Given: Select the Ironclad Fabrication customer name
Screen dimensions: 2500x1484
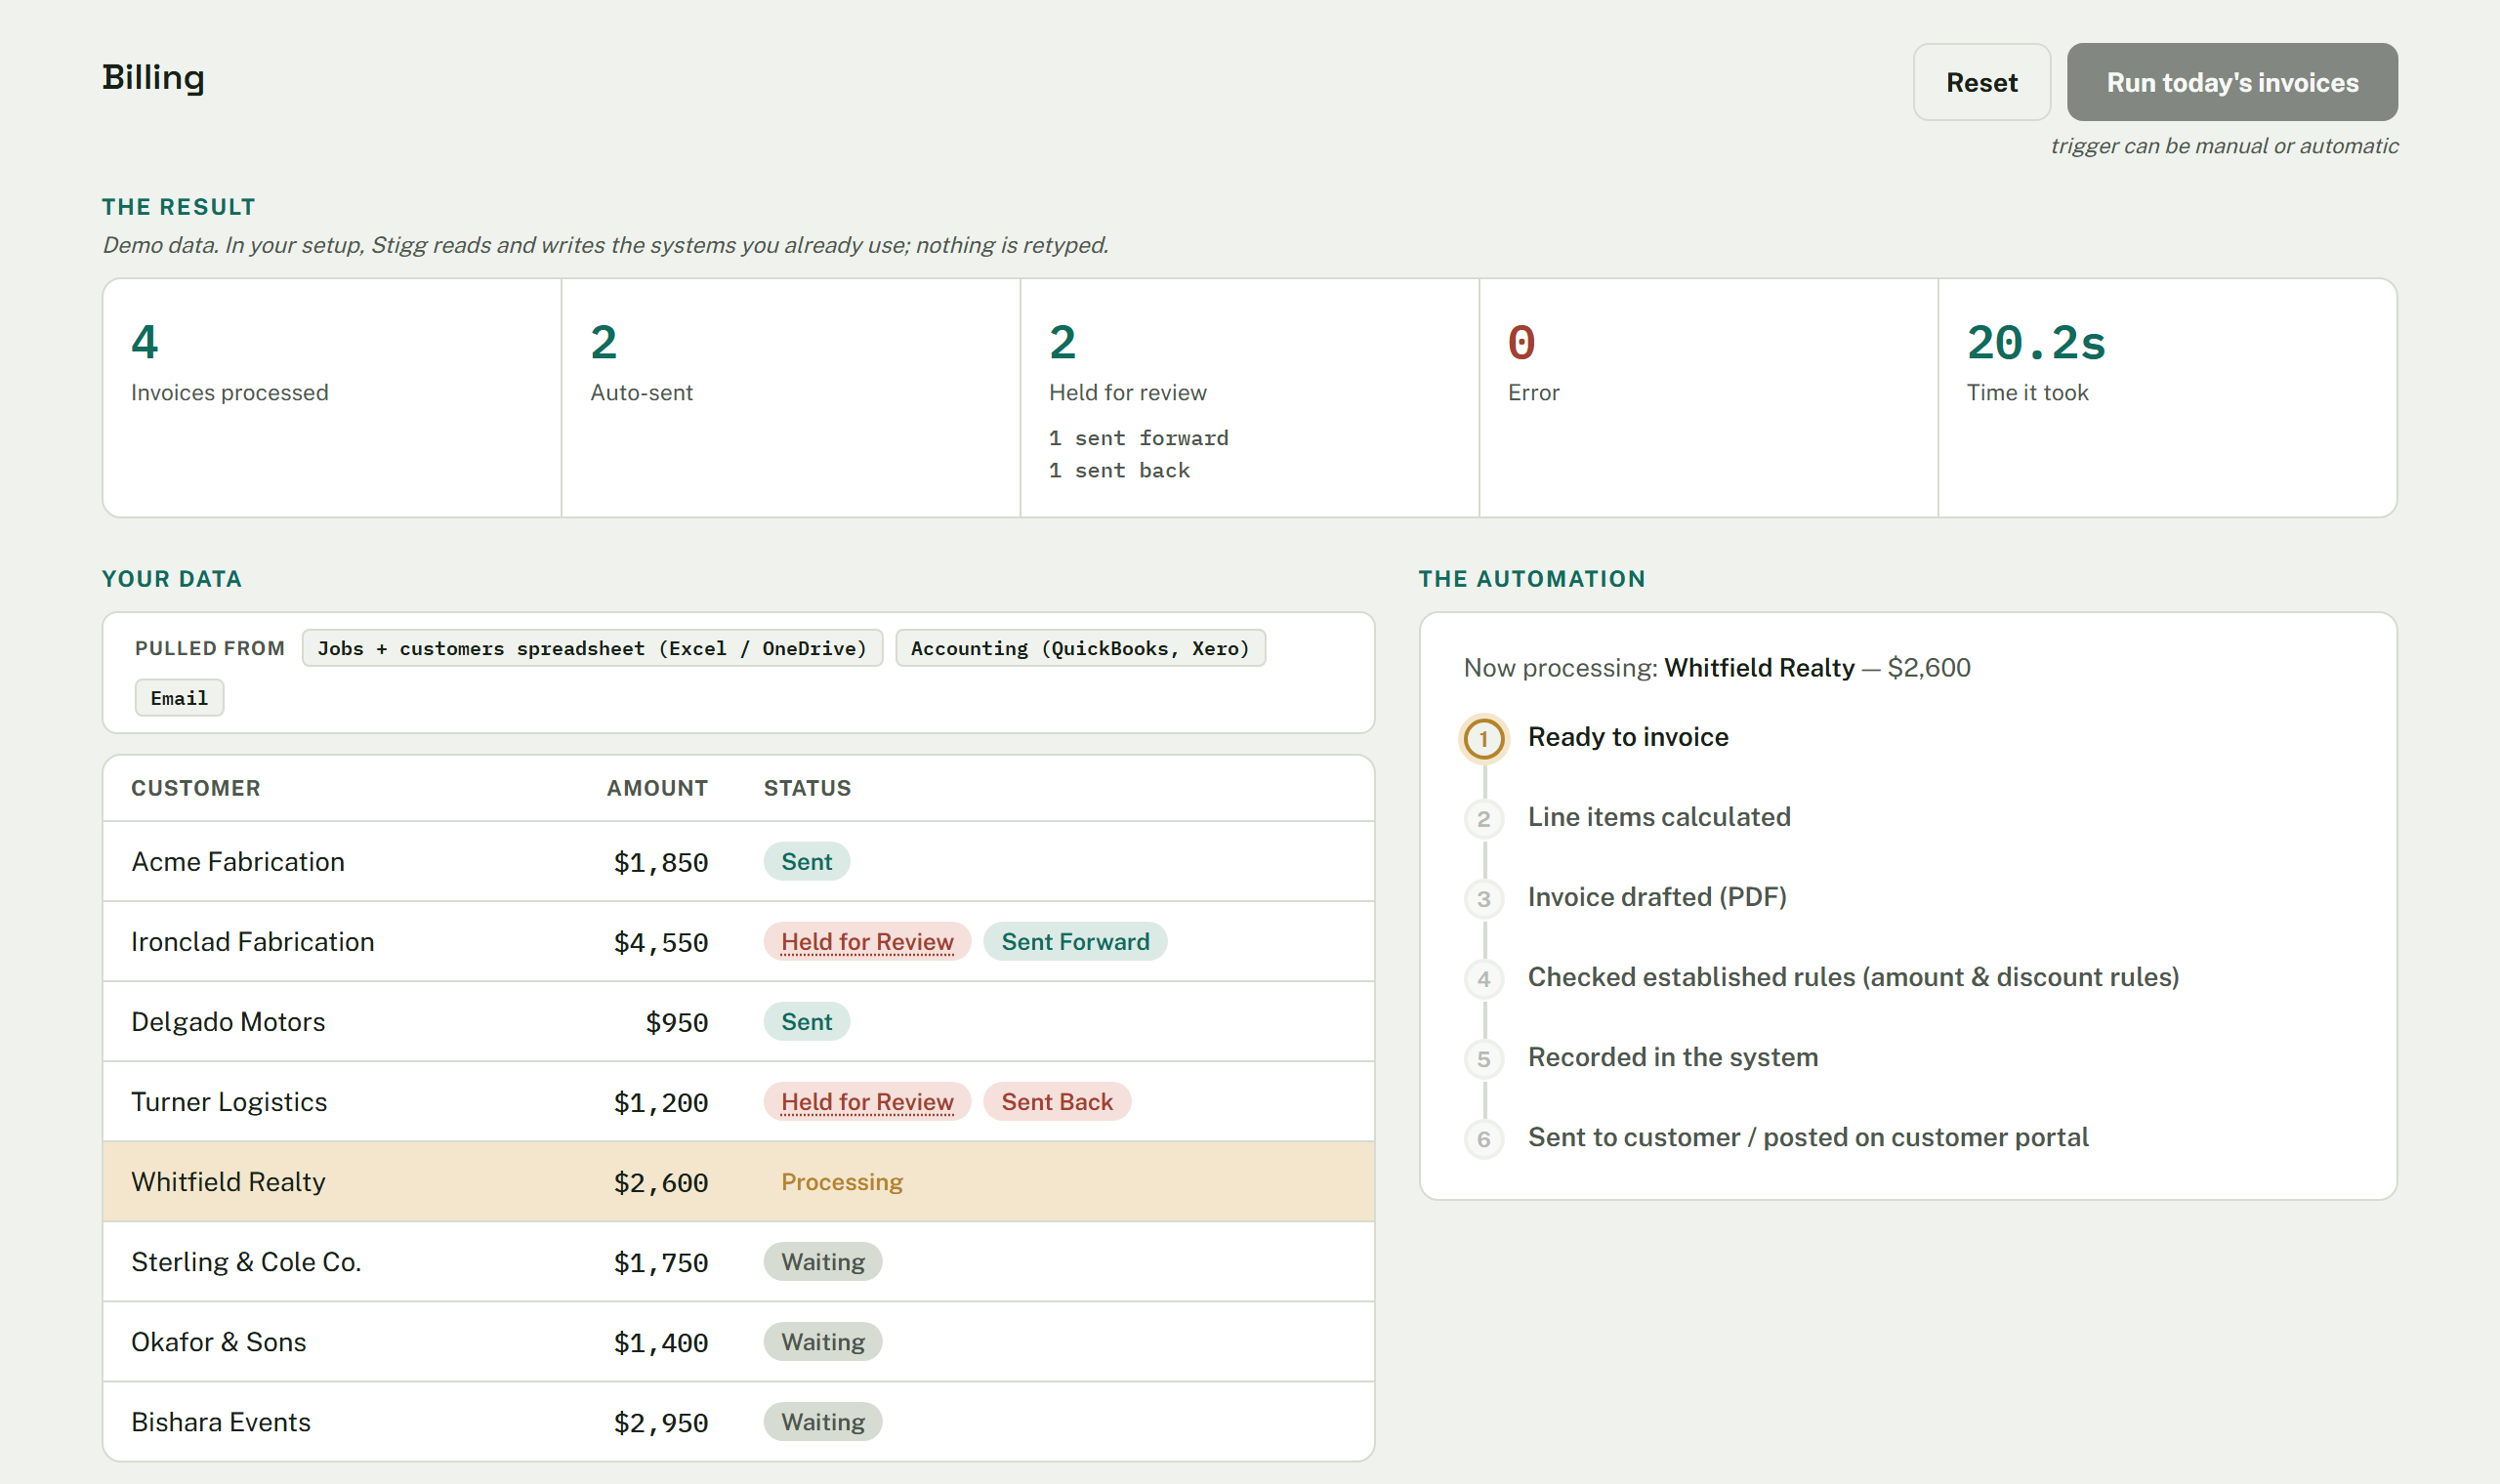Looking at the screenshot, I should pyautogui.click(x=253, y=942).
